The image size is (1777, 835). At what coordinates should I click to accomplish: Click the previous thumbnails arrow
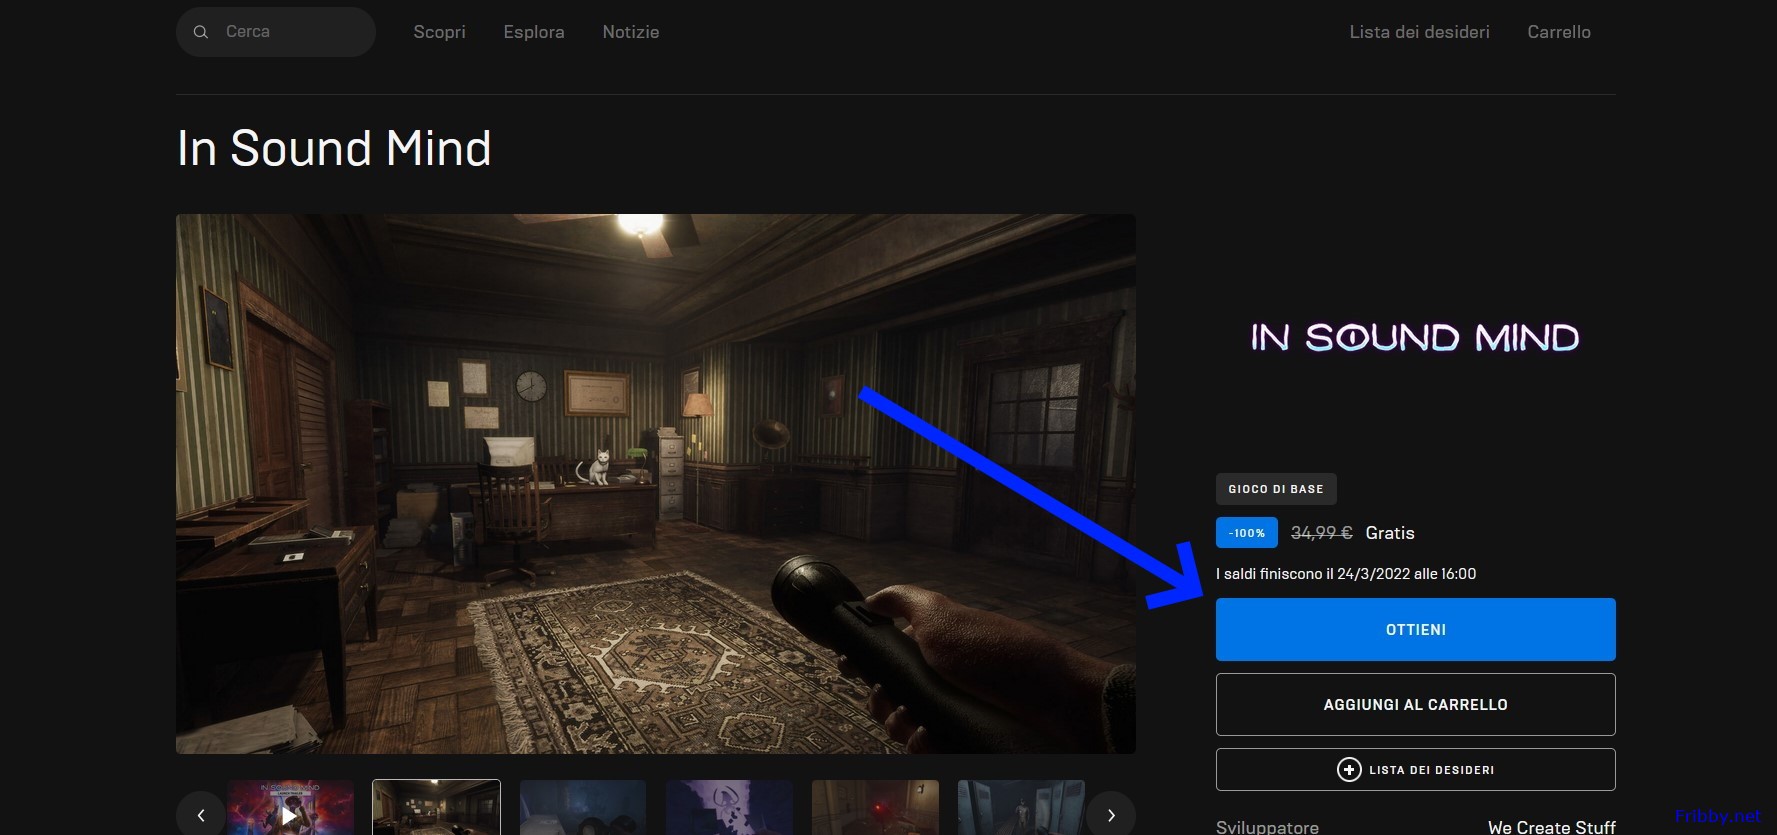[x=201, y=815]
